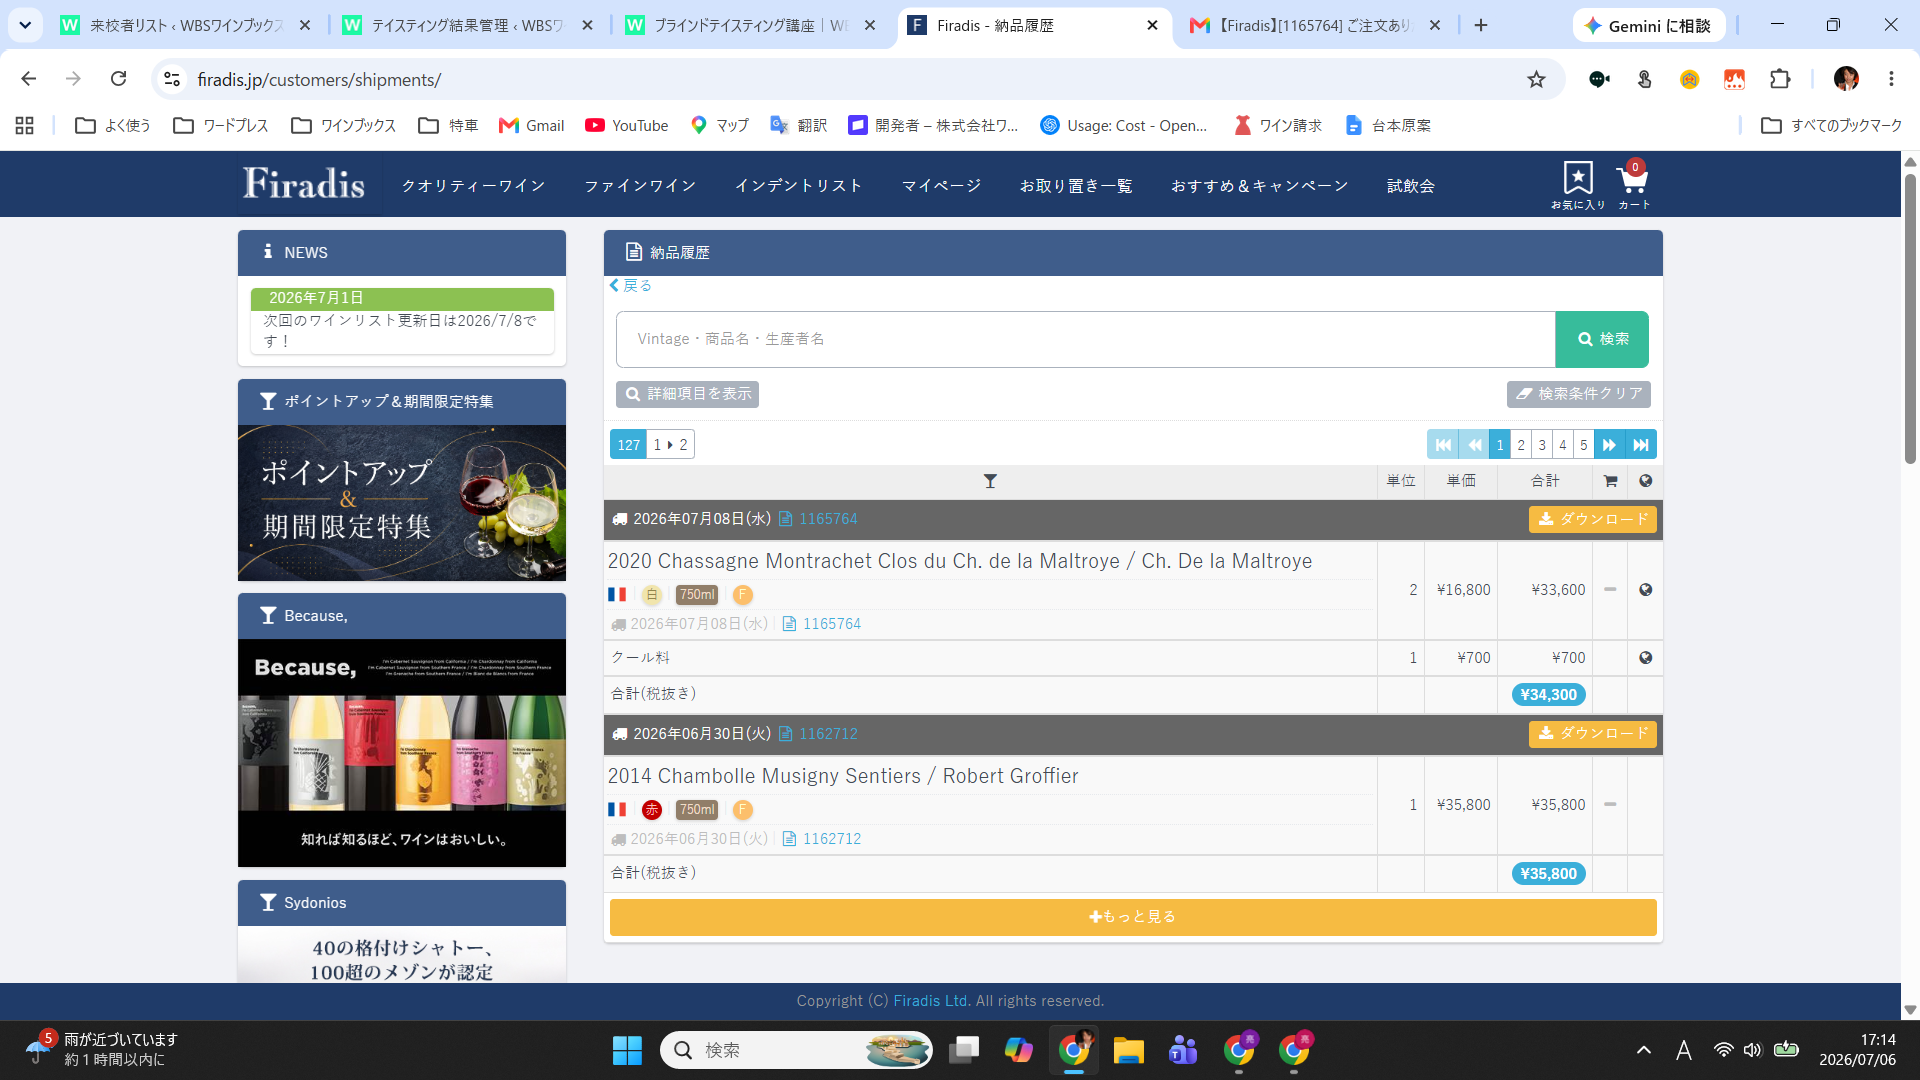
Task: Open order link 1162712 in shipment header
Action: click(x=828, y=734)
